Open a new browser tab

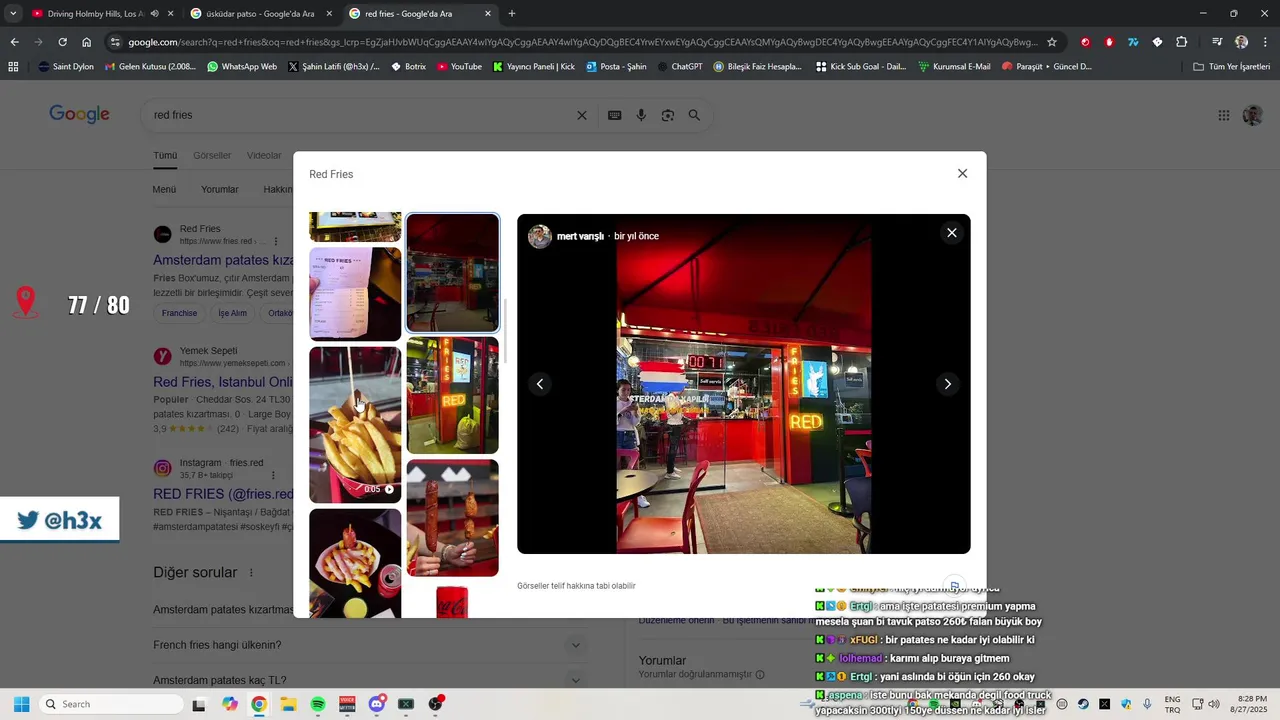pos(512,14)
